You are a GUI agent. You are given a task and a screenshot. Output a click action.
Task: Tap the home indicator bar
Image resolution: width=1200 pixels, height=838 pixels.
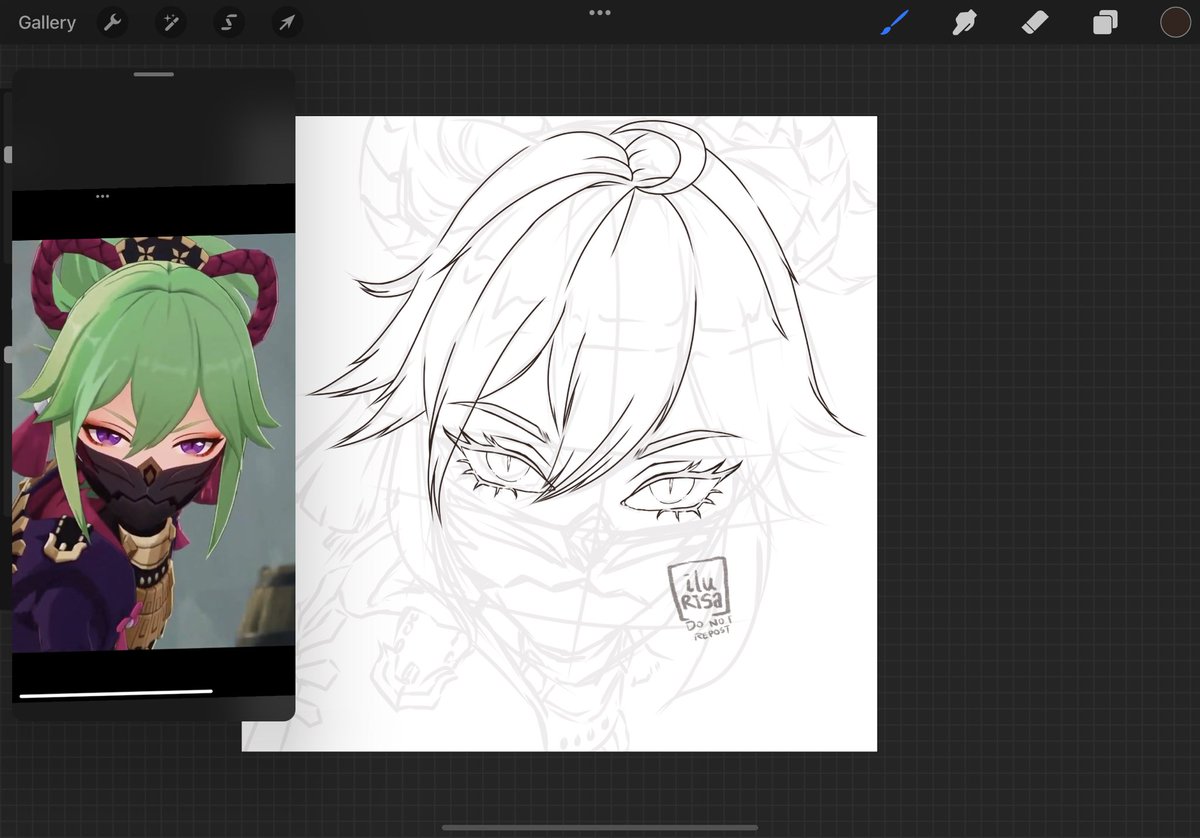(x=600, y=828)
